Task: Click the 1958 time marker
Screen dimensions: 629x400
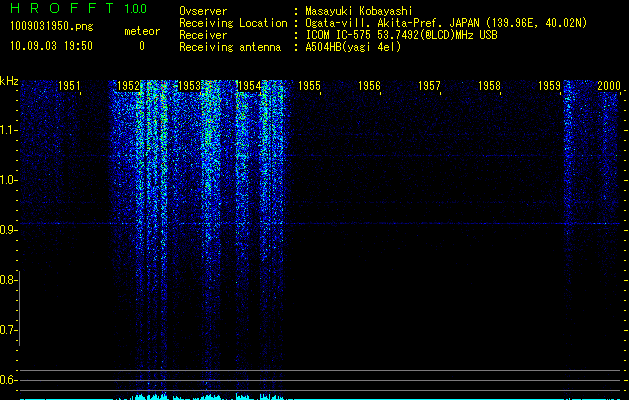Action: (489, 86)
